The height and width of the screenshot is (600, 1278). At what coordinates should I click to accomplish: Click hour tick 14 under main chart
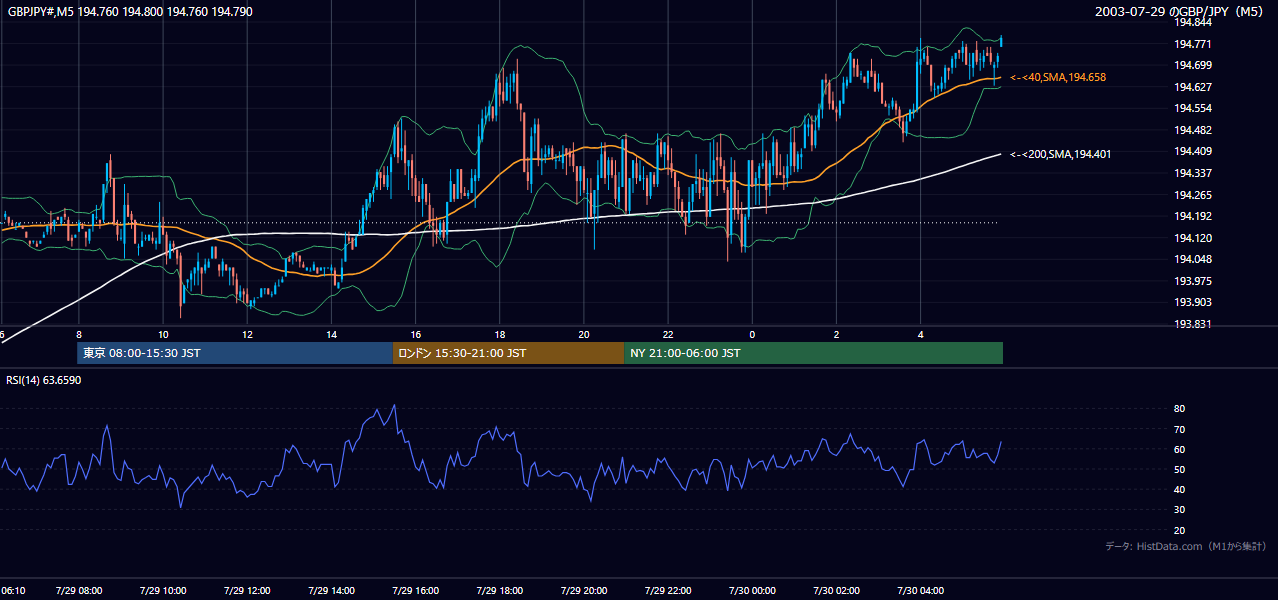pos(331,334)
